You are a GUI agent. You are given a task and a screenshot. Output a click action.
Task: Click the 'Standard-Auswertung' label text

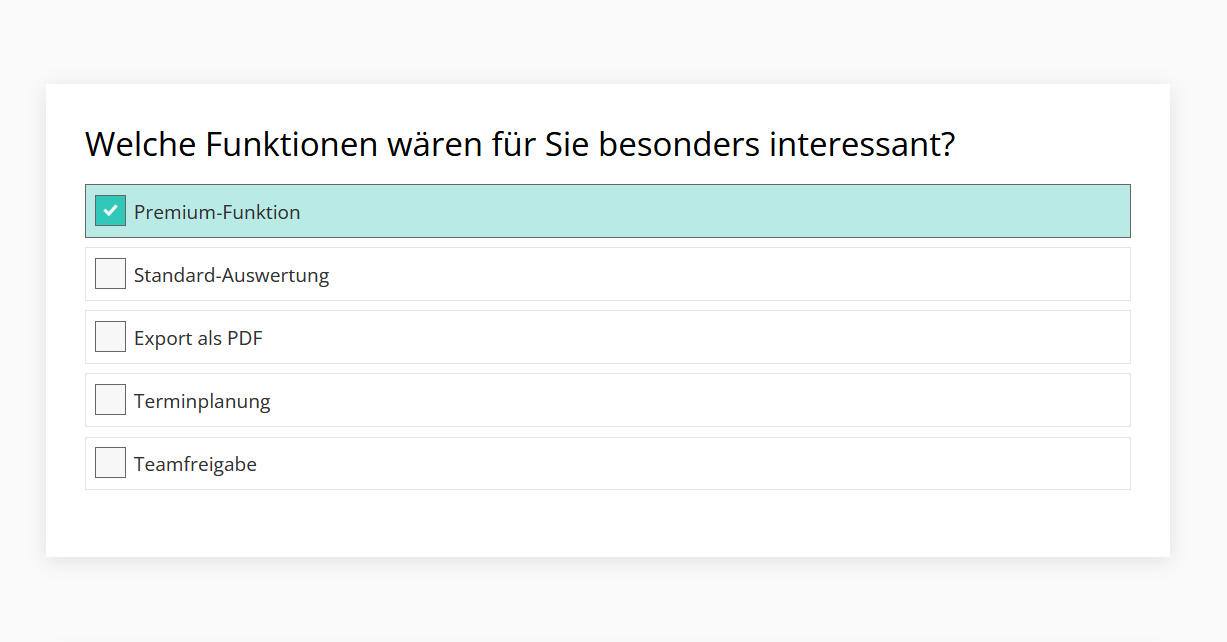[x=231, y=275]
